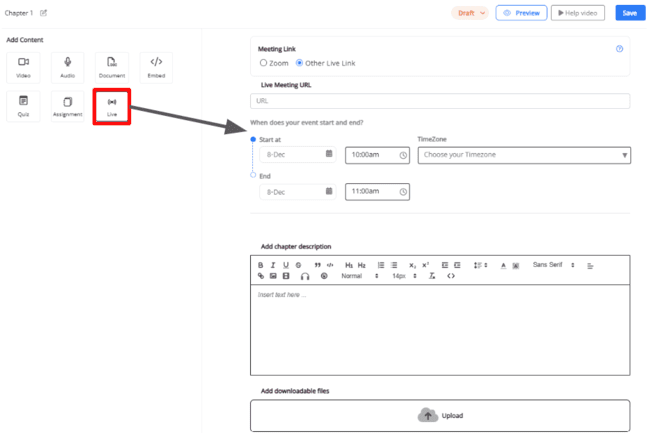Toggle italic formatting

coord(273,265)
